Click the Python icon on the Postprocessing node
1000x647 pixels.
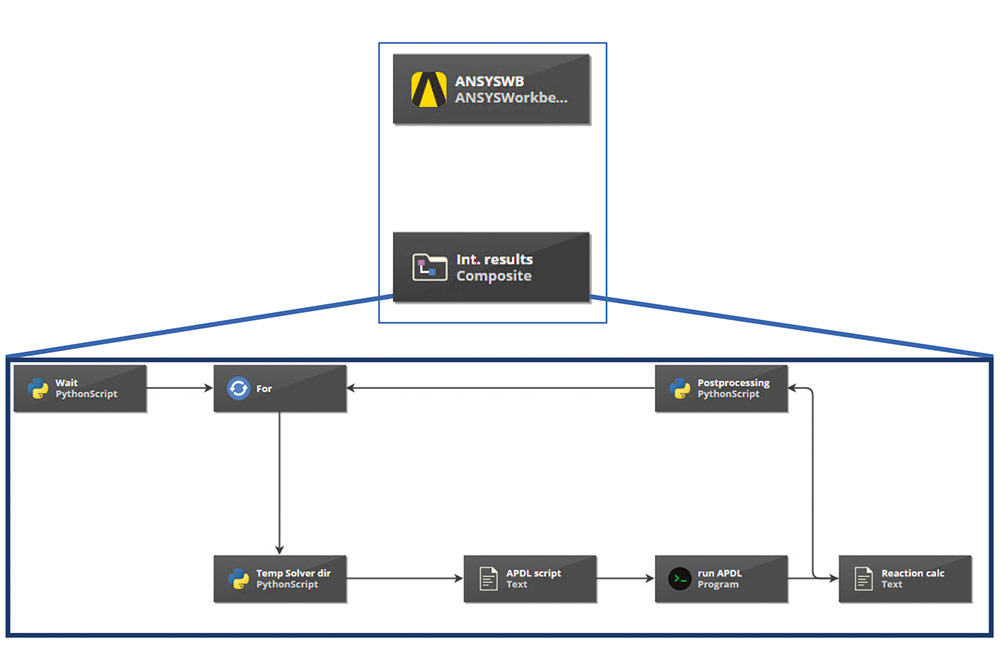[x=680, y=388]
